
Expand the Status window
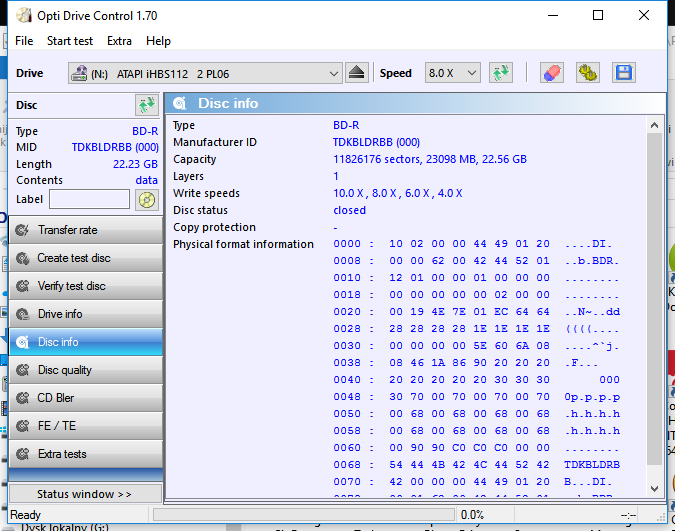pyautogui.click(x=86, y=494)
